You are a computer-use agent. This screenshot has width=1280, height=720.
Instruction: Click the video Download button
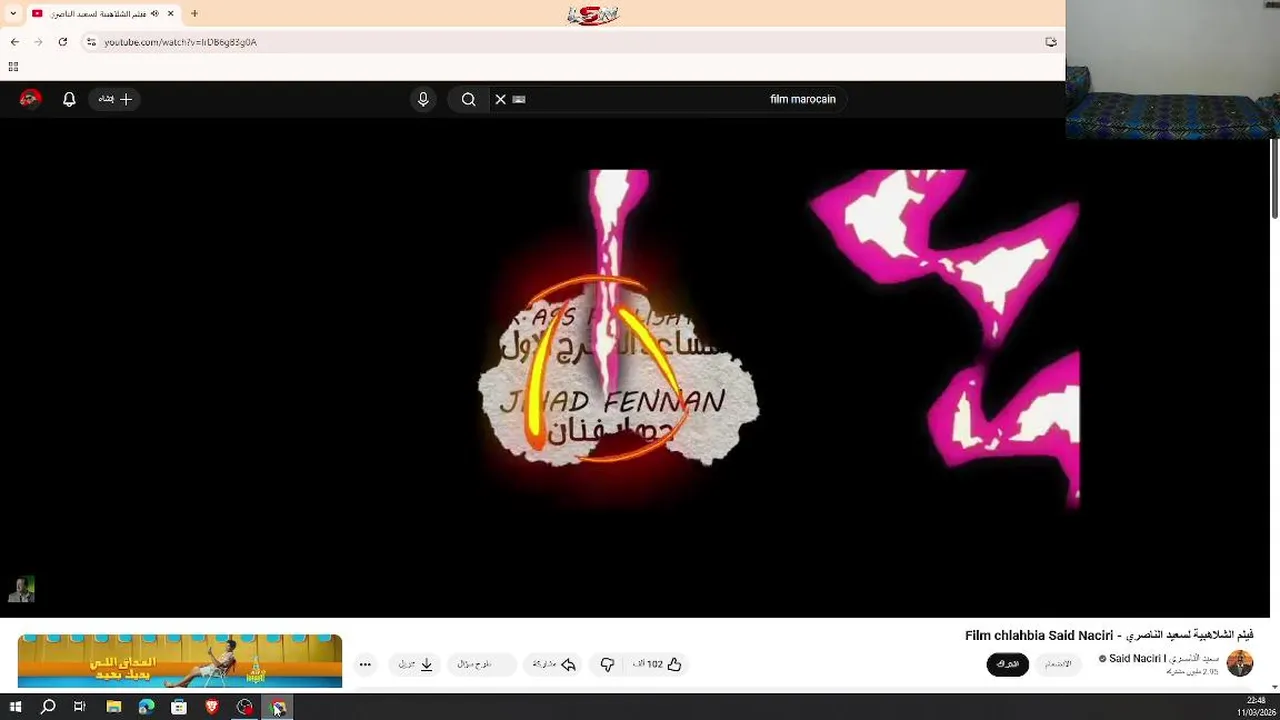coord(415,664)
